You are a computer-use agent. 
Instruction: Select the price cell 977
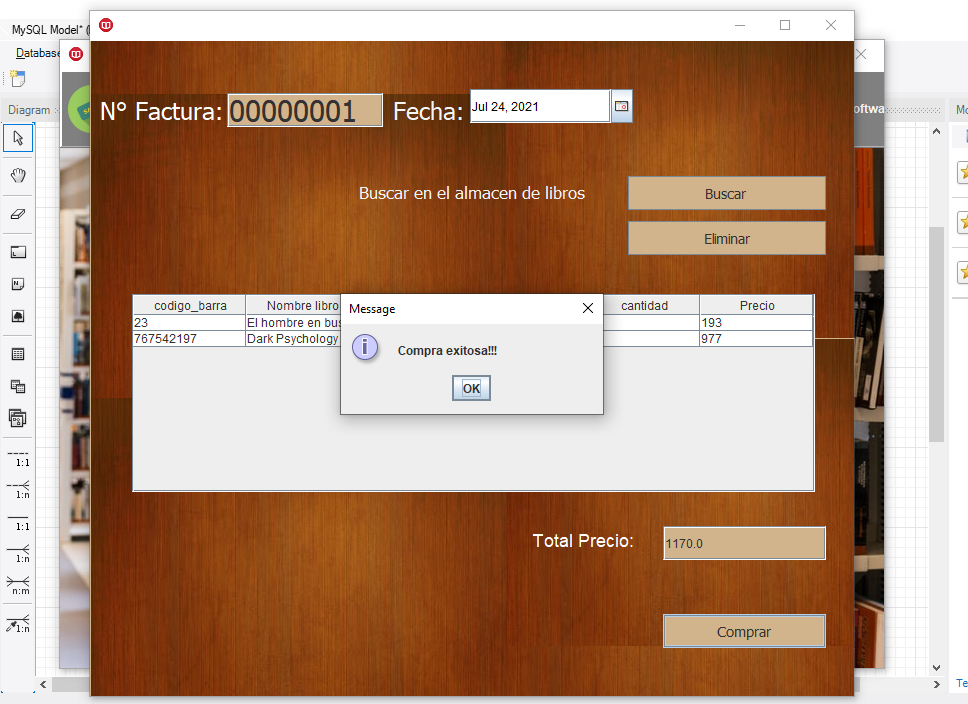[x=756, y=338]
